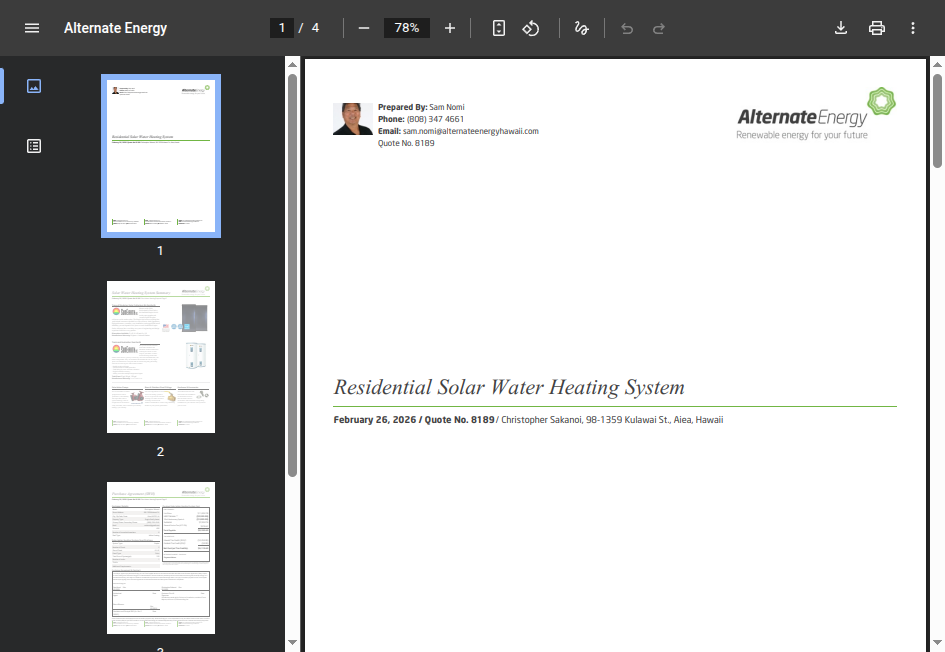Download the PDF file

click(x=841, y=28)
